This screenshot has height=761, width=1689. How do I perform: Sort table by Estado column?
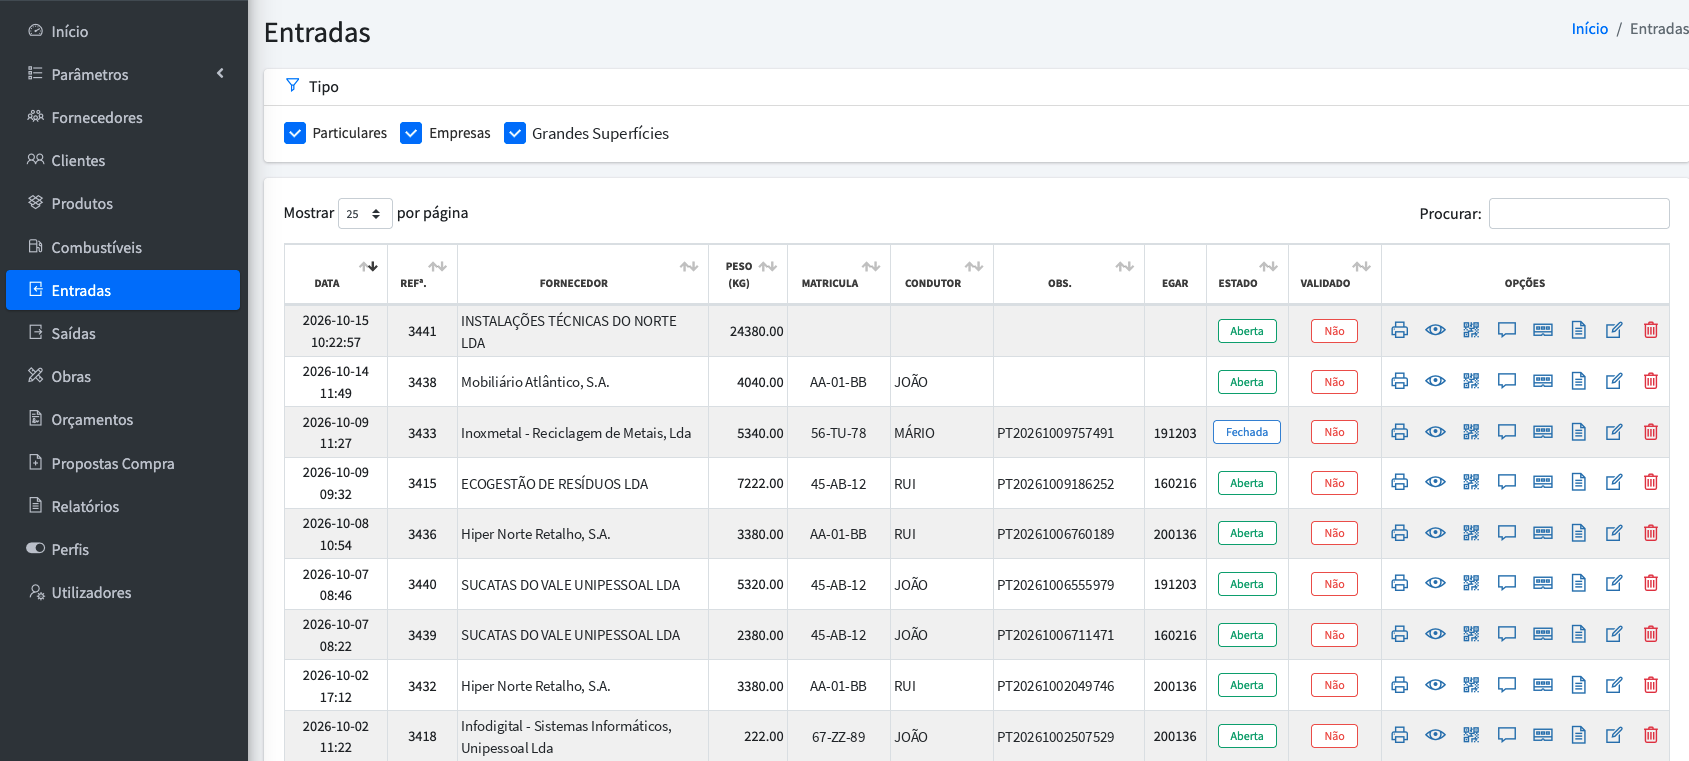[x=1247, y=274]
